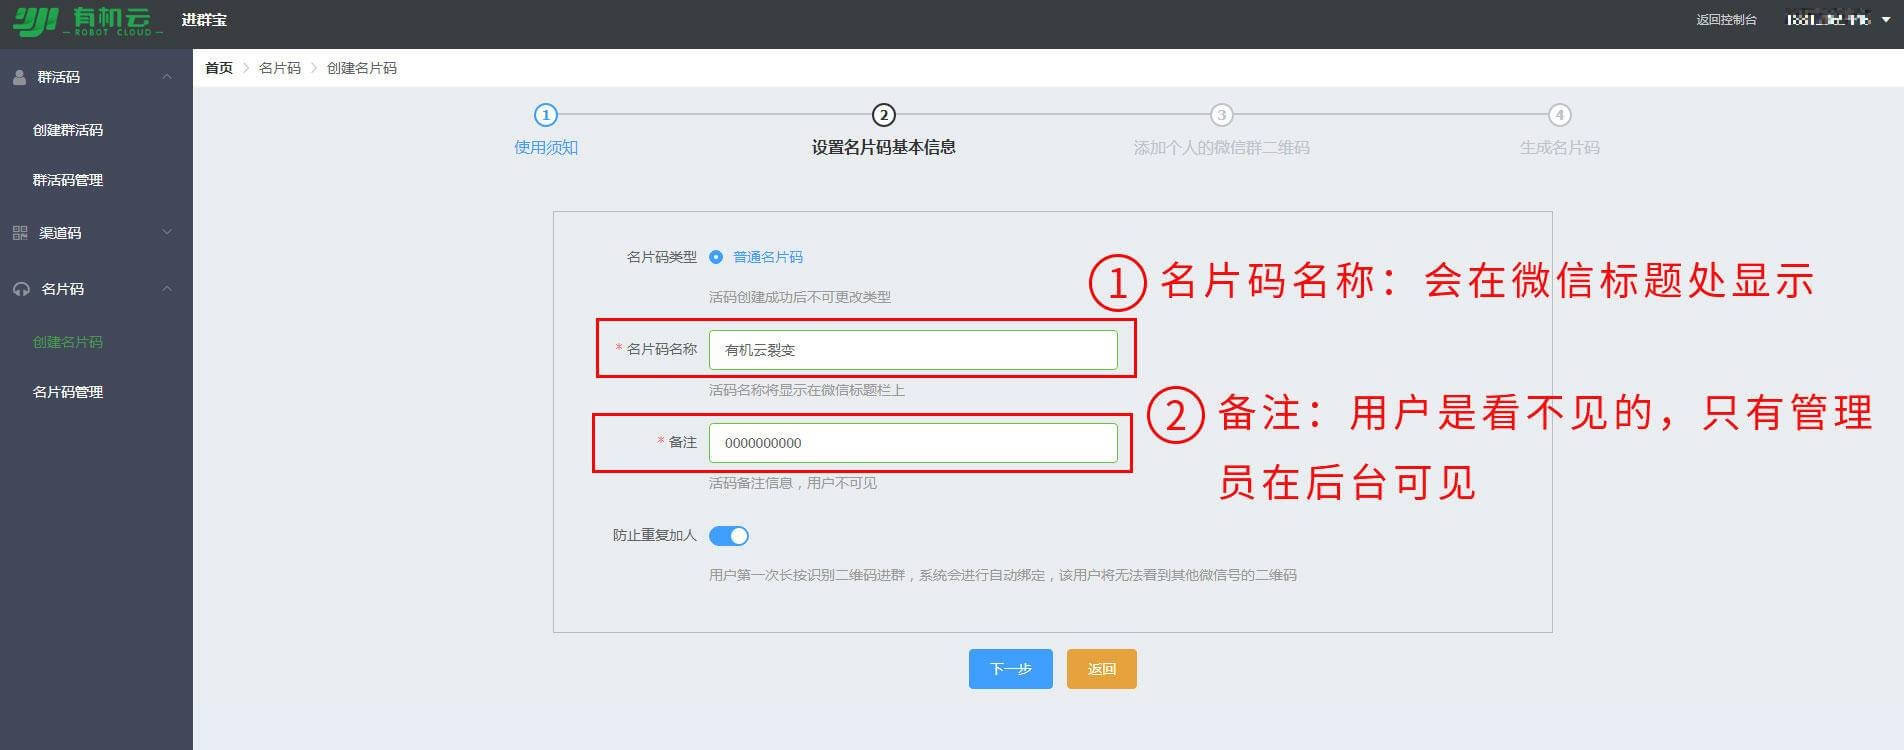Click step 3 circle in progress bar
The height and width of the screenshot is (750, 1904).
pyautogui.click(x=1221, y=115)
